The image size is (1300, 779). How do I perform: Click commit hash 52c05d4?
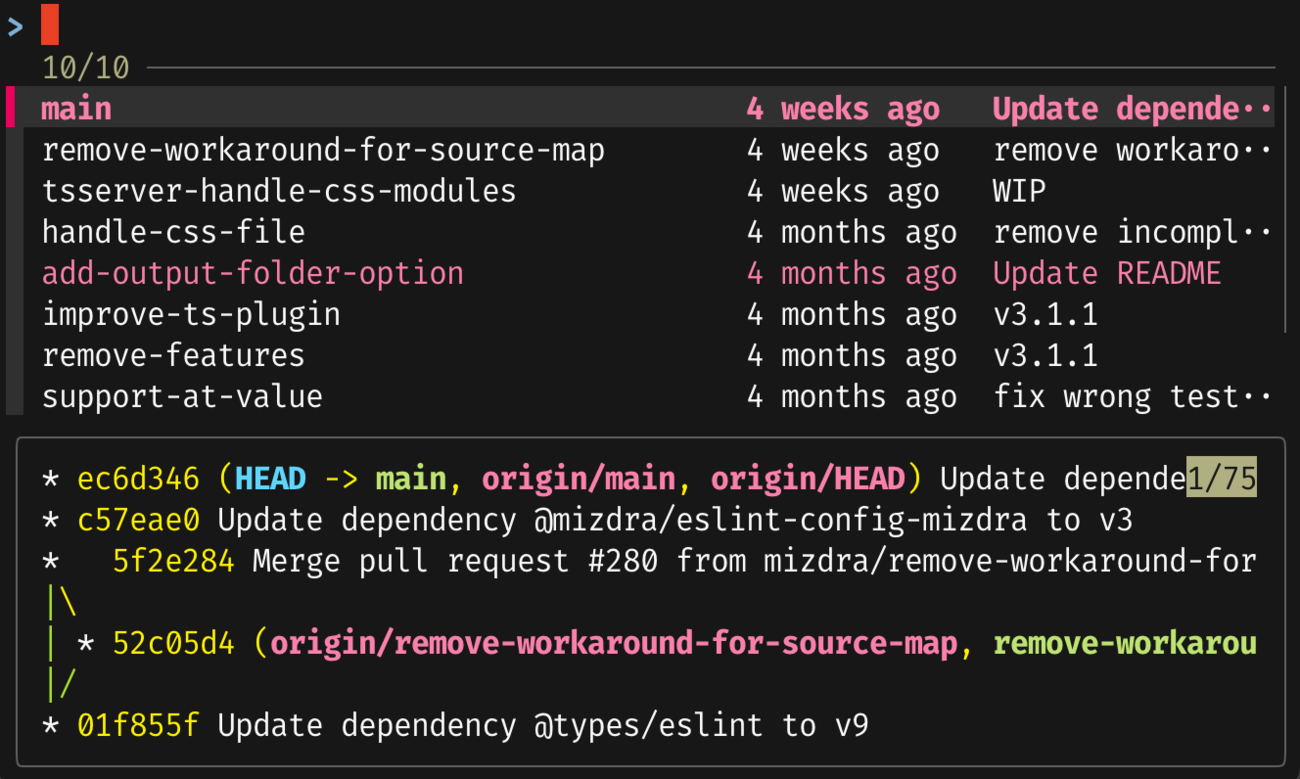[x=173, y=643]
